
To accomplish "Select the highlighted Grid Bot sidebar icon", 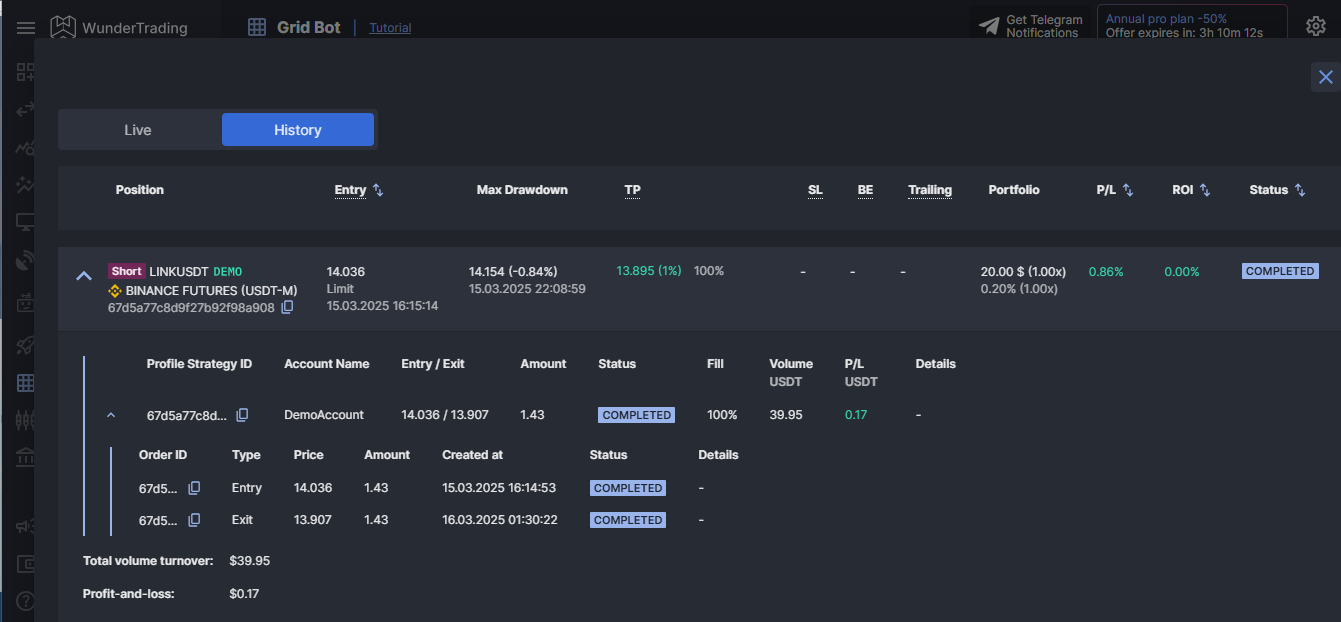I will click(25, 382).
